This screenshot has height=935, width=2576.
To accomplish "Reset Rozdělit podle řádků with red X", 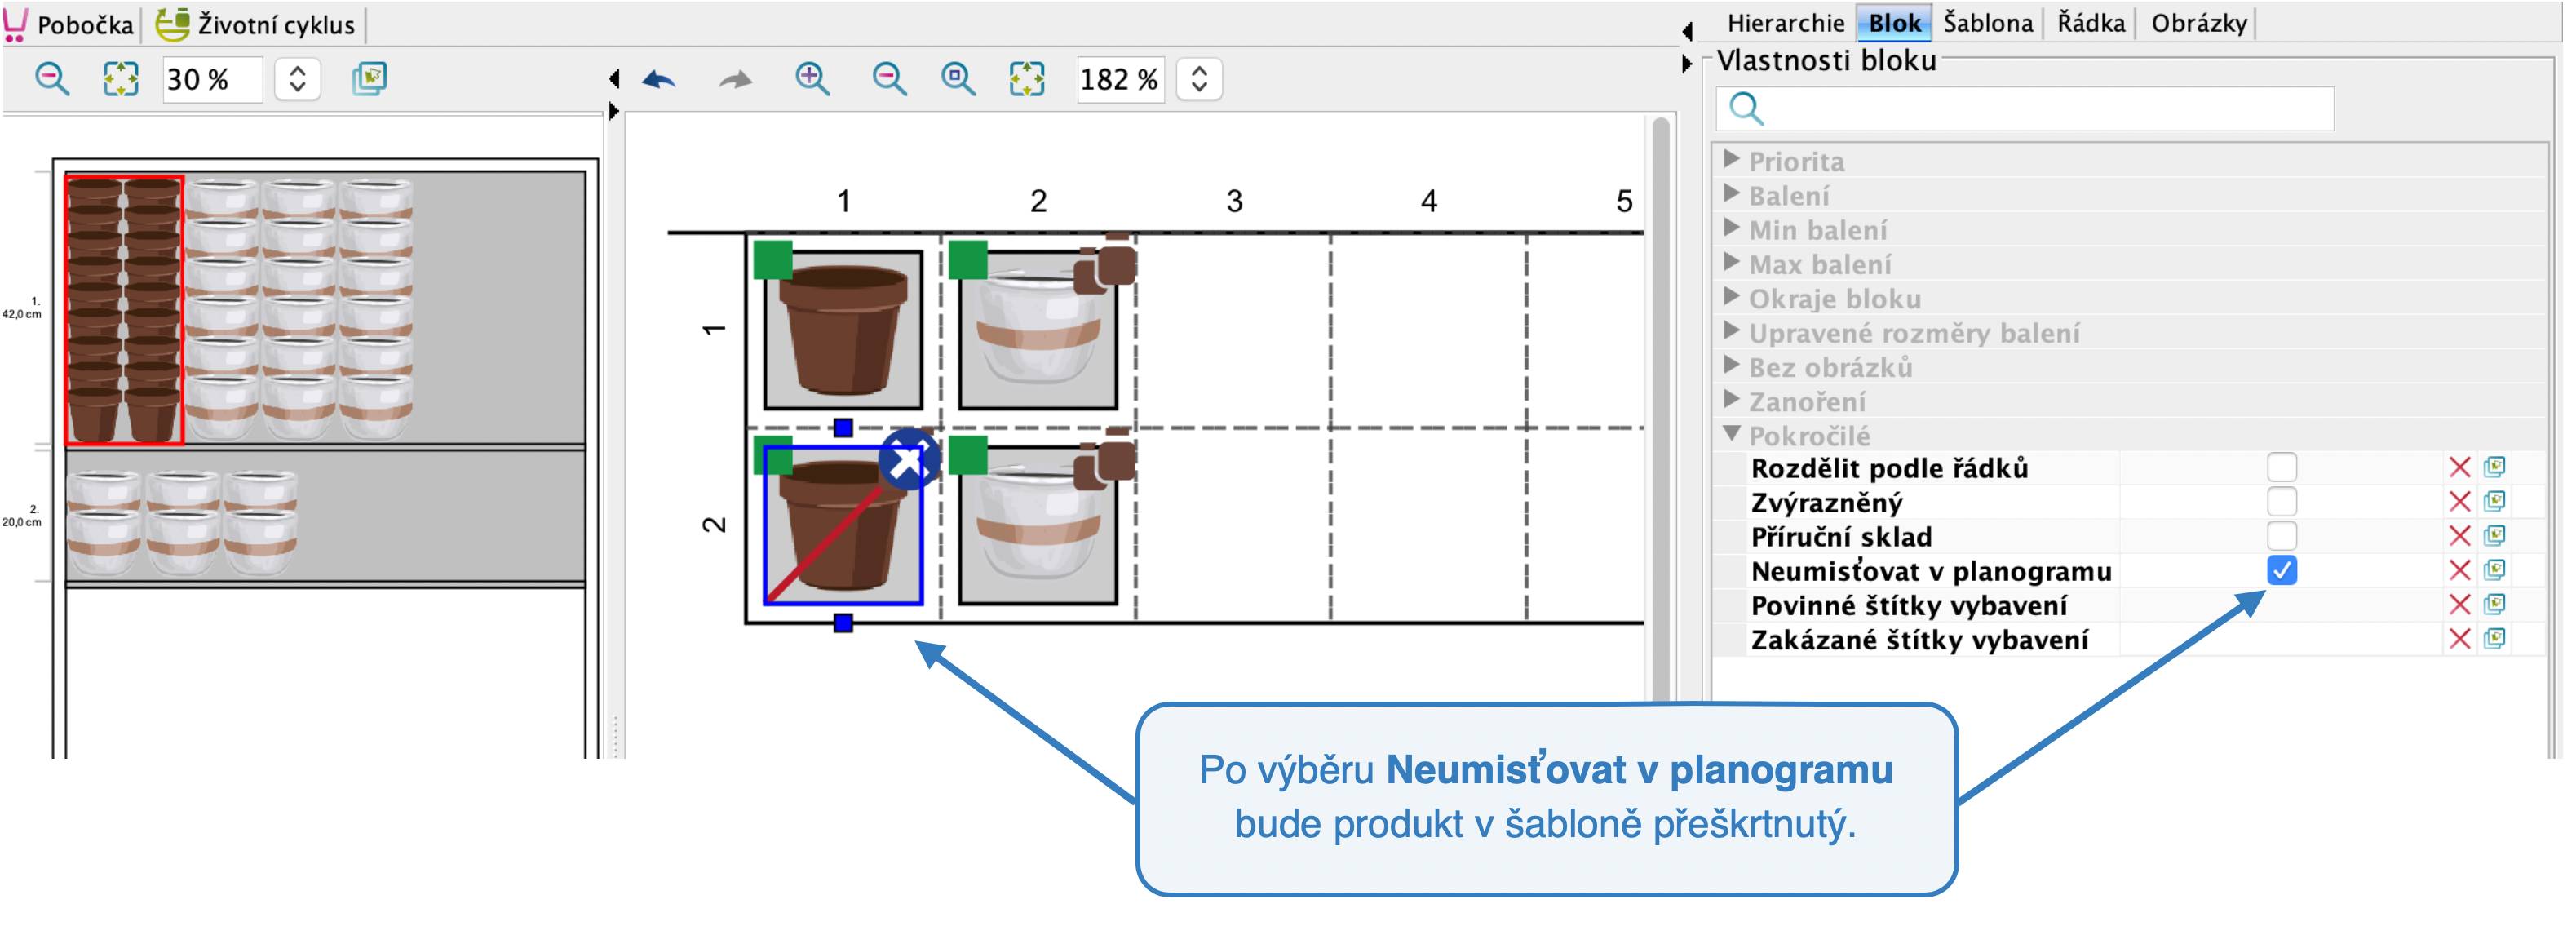I will click(2459, 467).
